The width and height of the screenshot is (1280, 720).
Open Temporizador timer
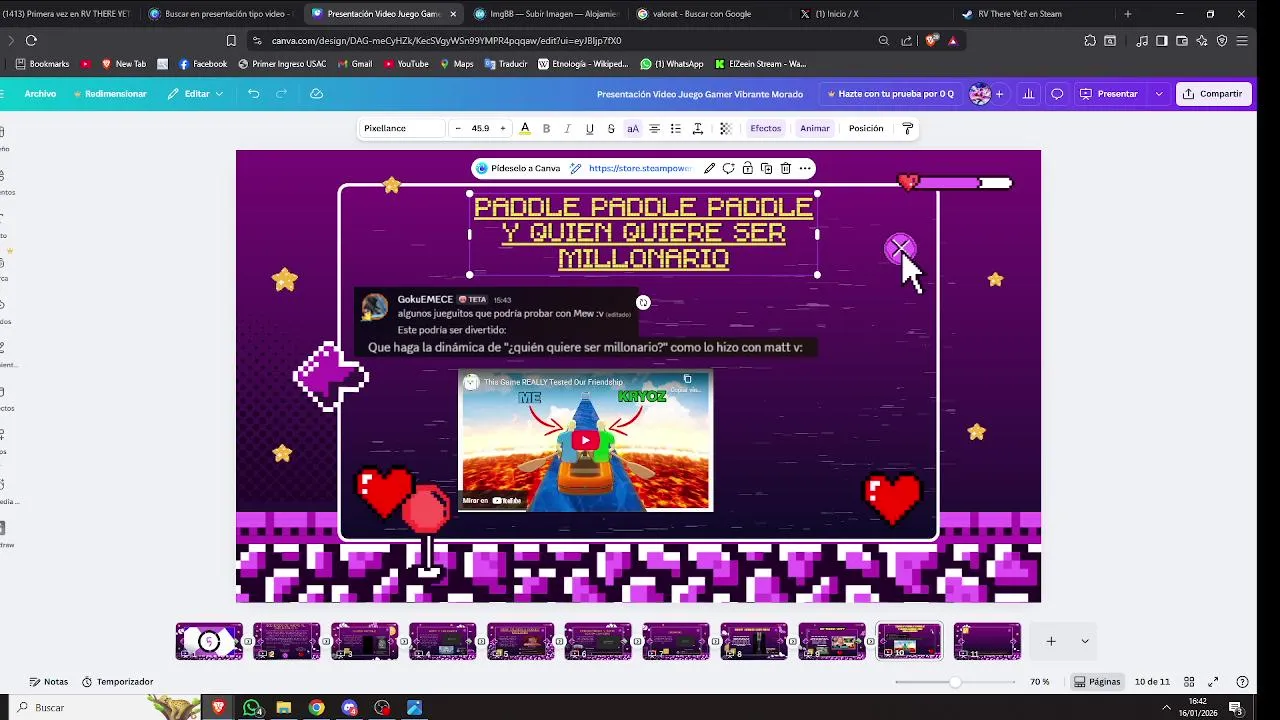pyautogui.click(x=118, y=682)
